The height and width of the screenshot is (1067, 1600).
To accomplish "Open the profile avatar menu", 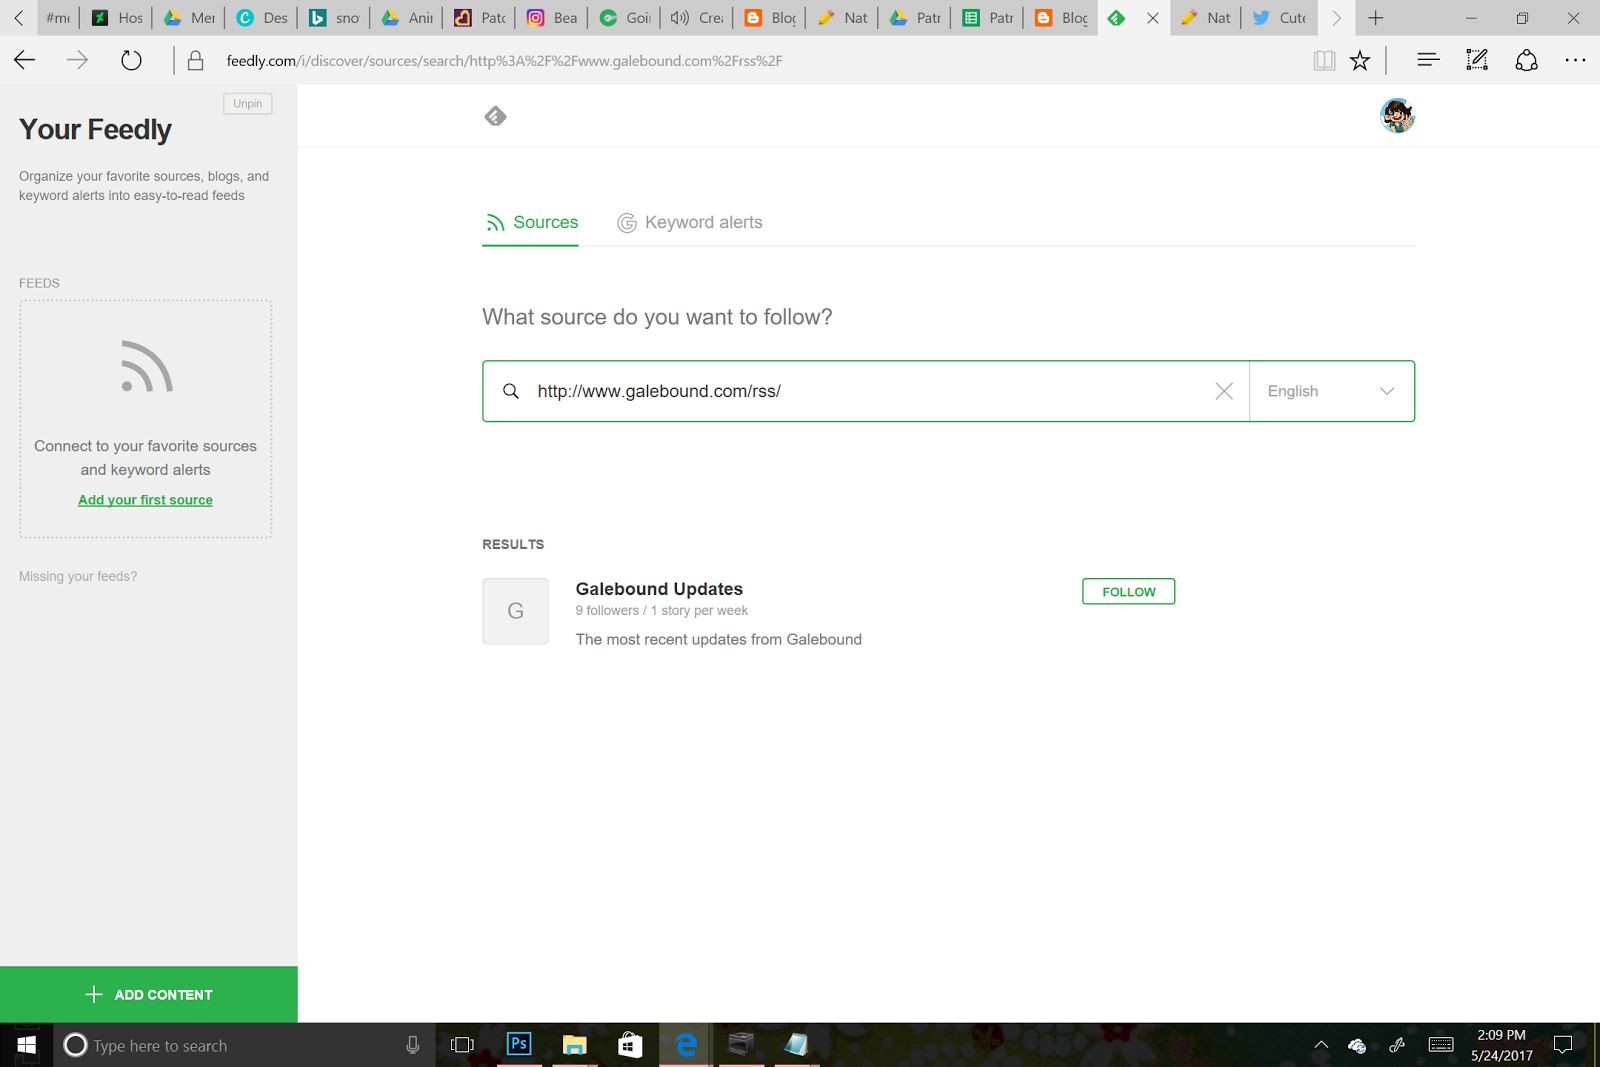I will [x=1397, y=116].
